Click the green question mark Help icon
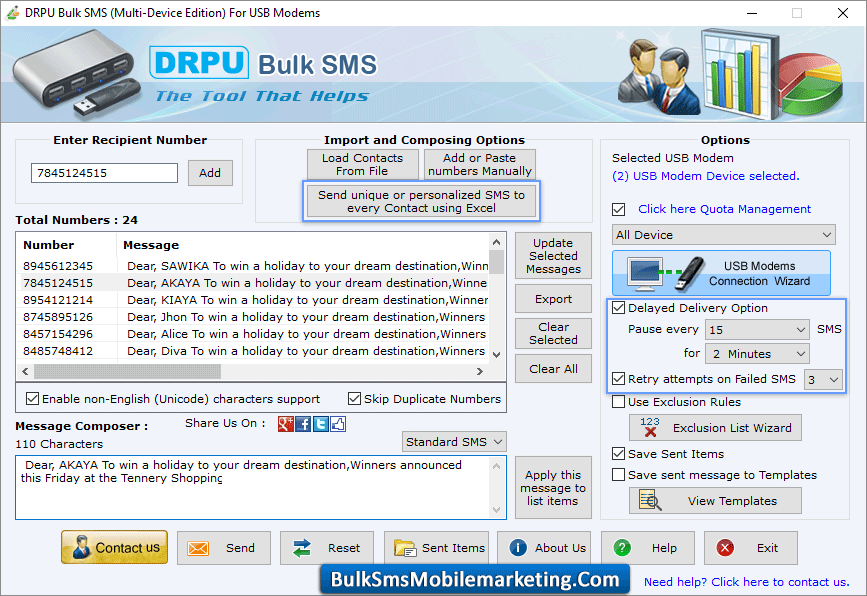The image size is (867, 596). click(622, 548)
